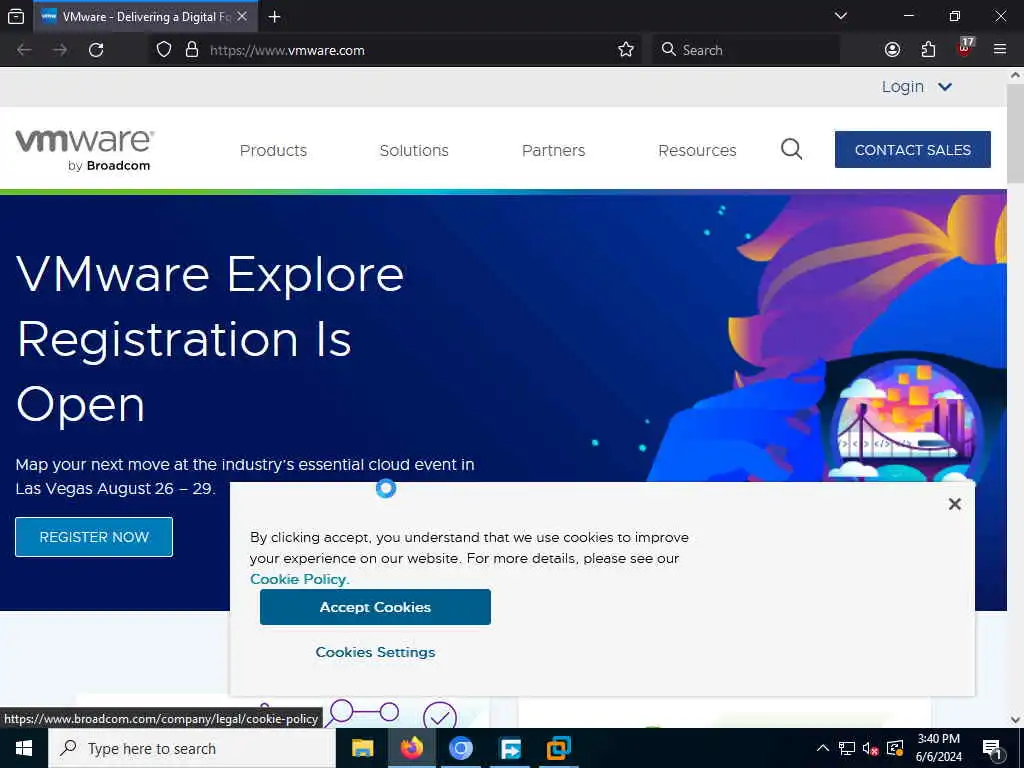The height and width of the screenshot is (768, 1024).
Task: Open the extensions puzzle icon
Action: pos(928,50)
